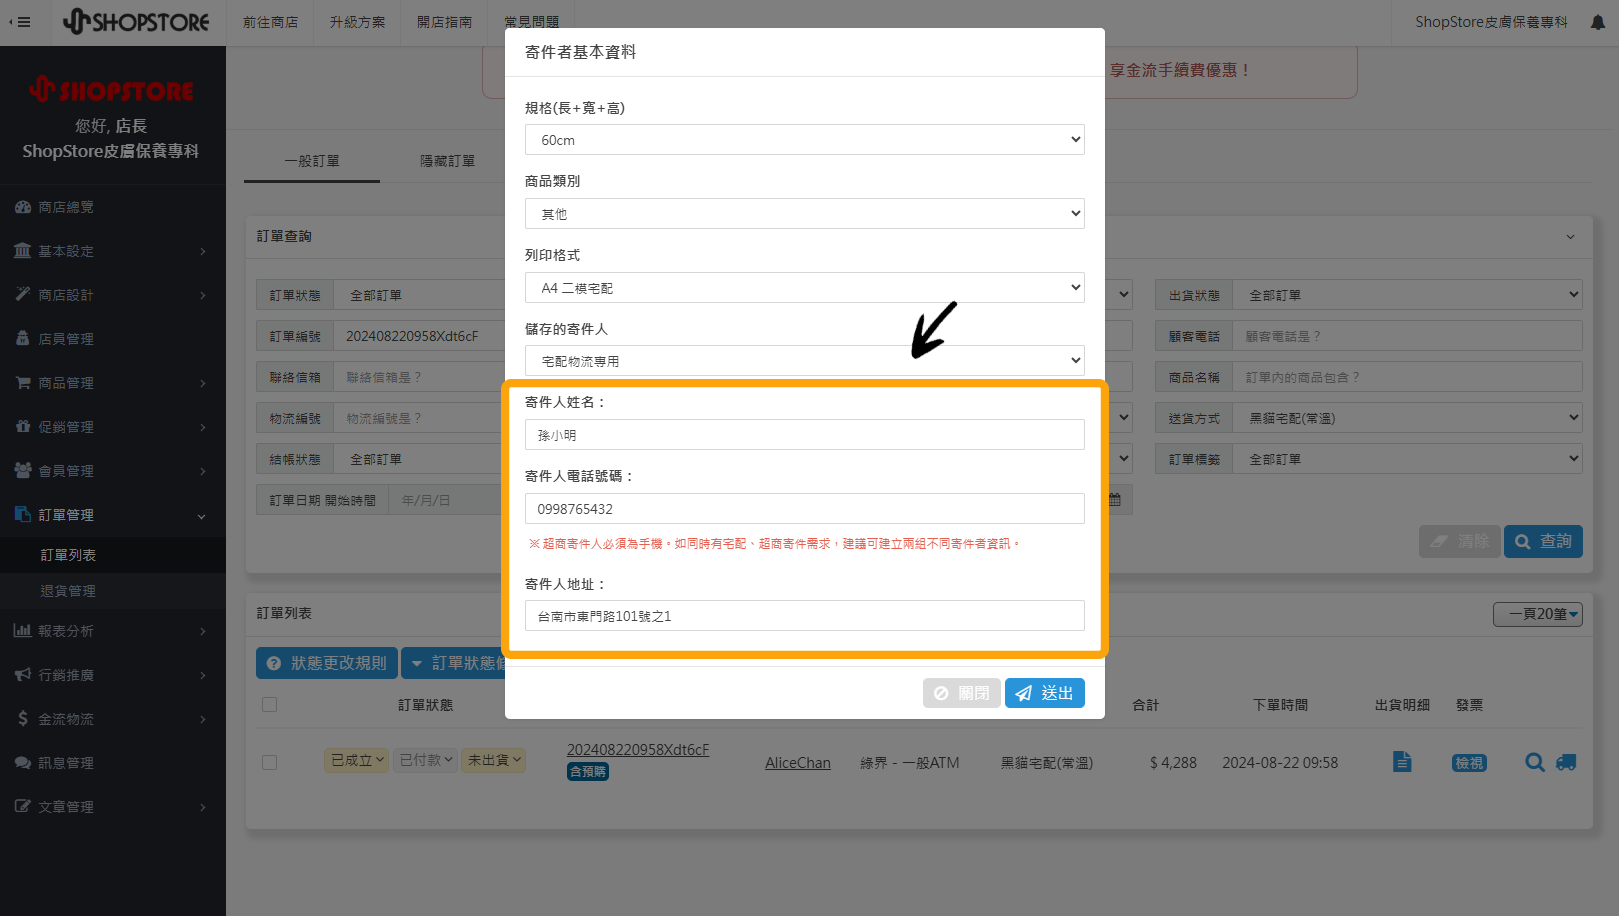This screenshot has width=1619, height=916.
Task: Open the shipping detail document icon
Action: tap(1402, 762)
